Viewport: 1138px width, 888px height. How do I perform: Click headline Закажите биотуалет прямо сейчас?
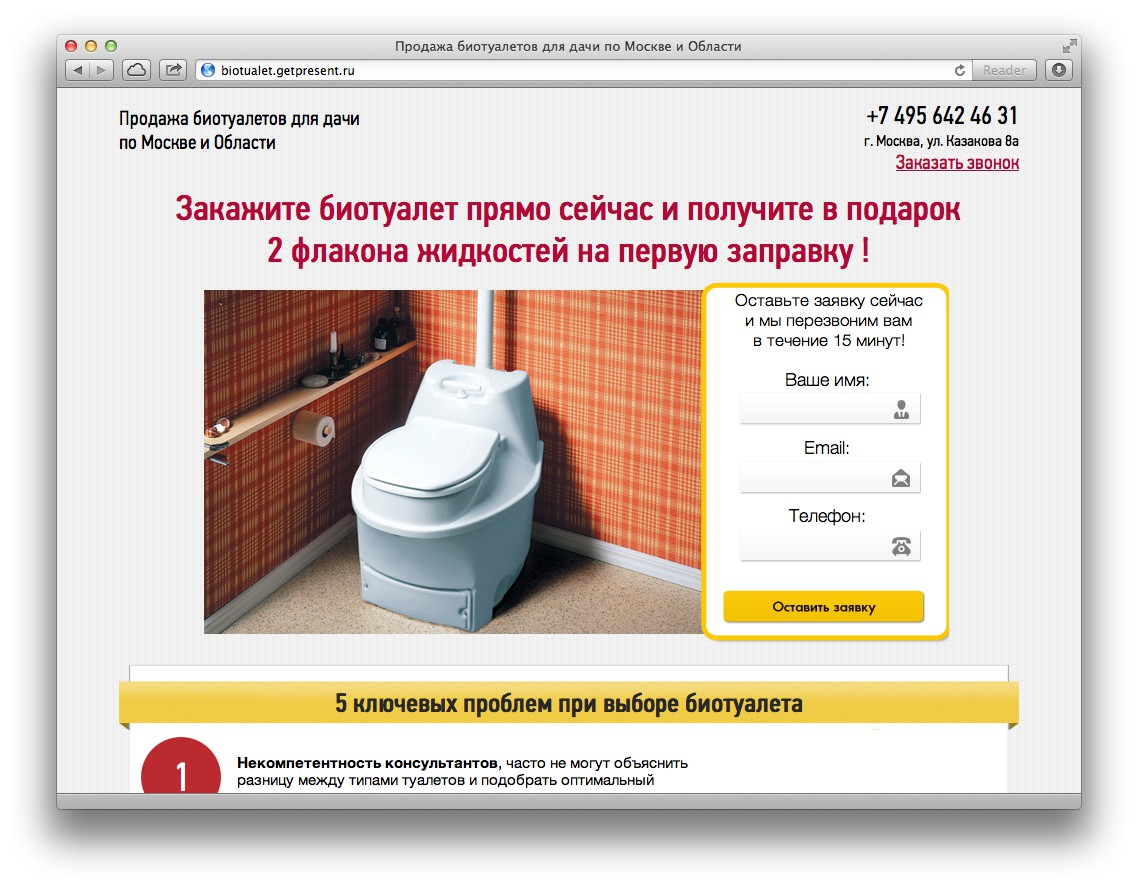tap(568, 209)
